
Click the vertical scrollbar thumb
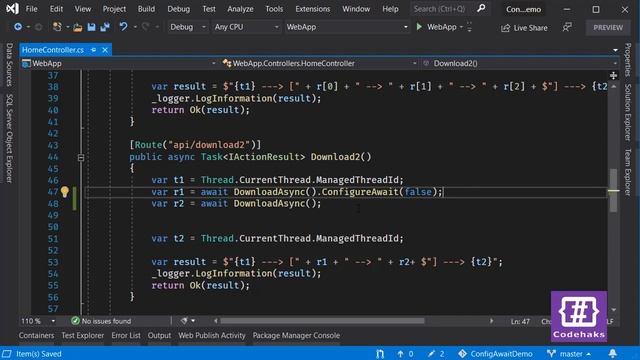click(x=613, y=190)
